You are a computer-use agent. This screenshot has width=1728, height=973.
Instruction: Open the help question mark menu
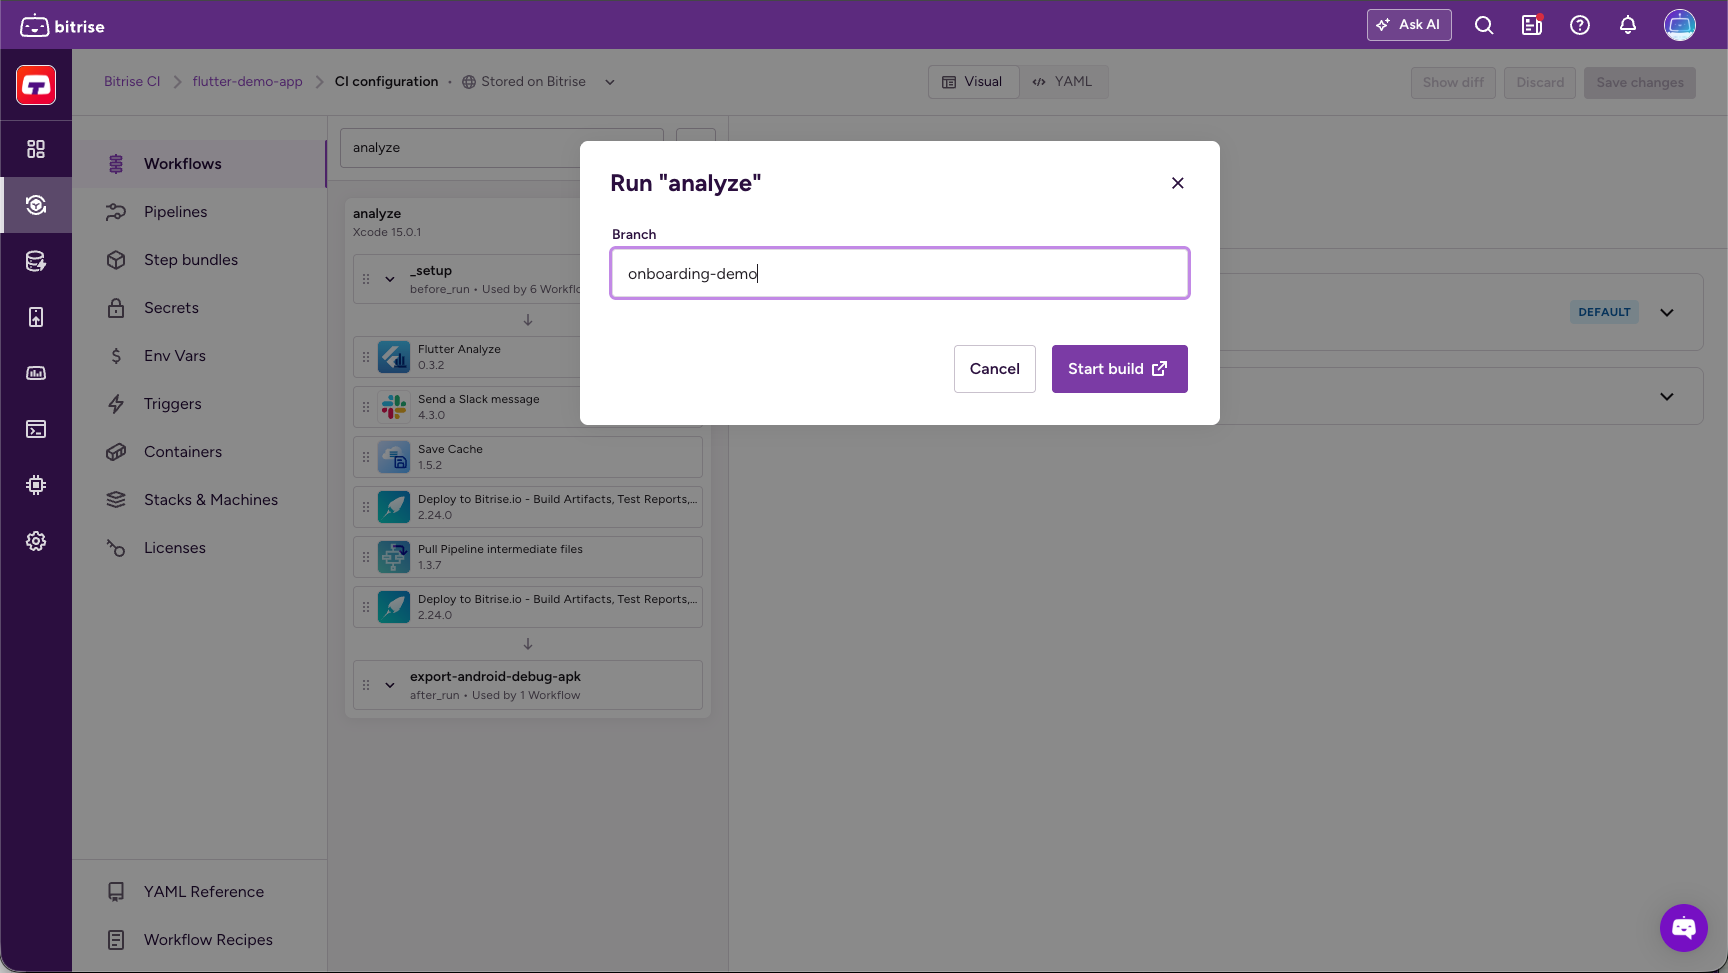click(x=1580, y=26)
